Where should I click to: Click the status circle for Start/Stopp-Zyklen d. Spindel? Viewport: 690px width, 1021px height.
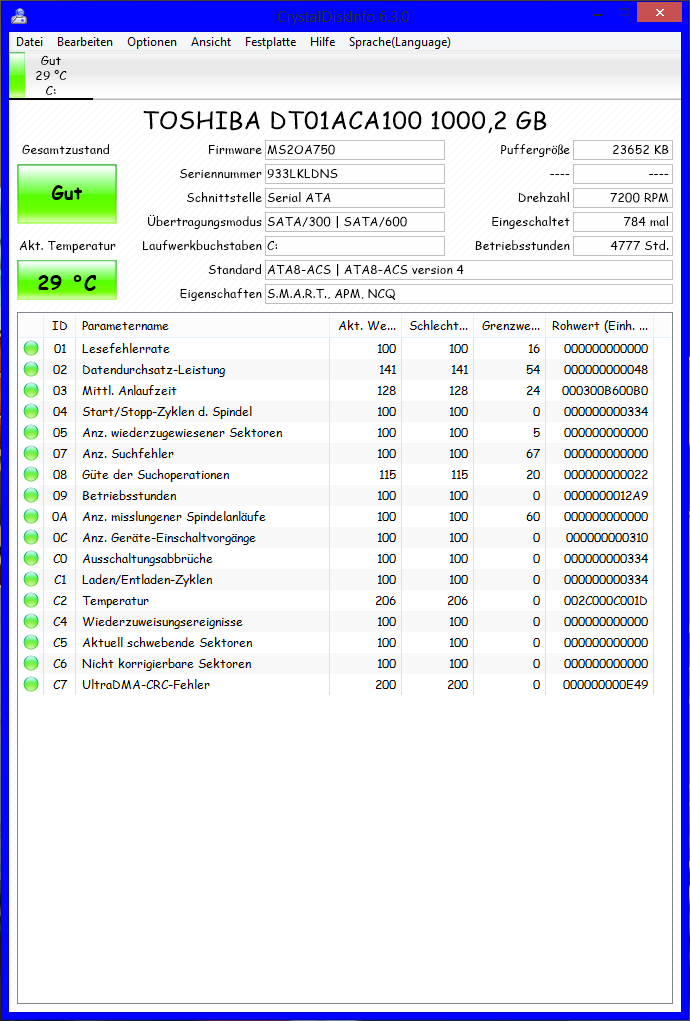click(x=31, y=412)
